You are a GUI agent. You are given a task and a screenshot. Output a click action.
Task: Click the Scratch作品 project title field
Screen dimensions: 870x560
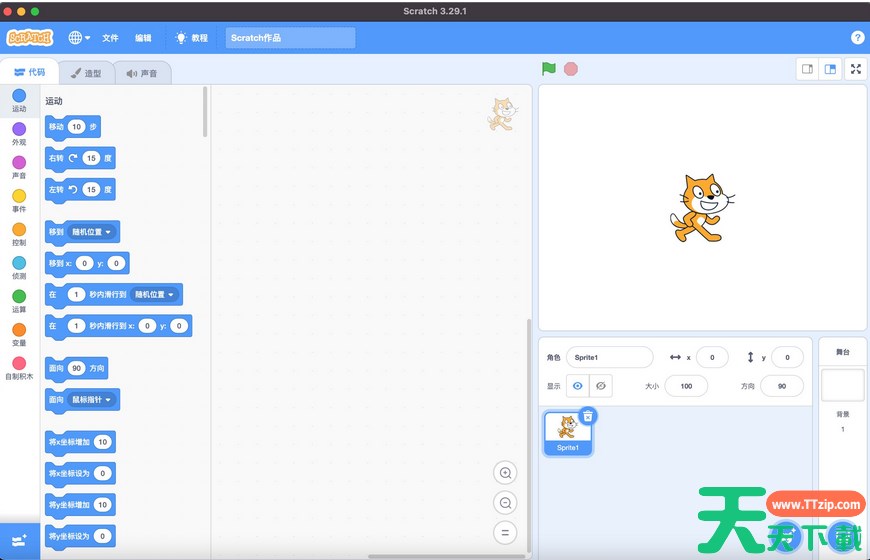(x=290, y=38)
